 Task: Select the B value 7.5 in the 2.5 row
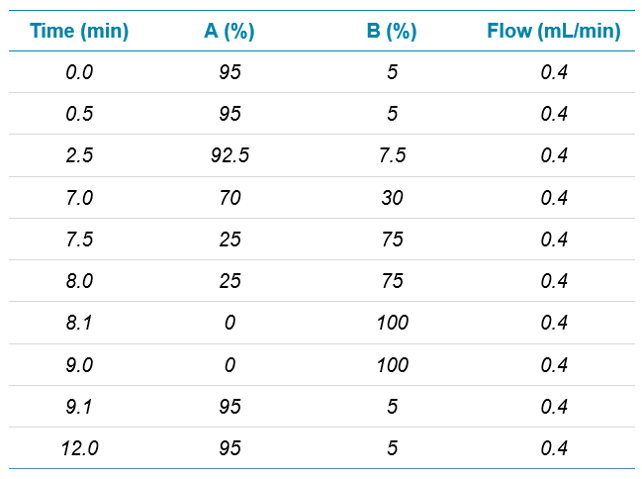[391, 156]
